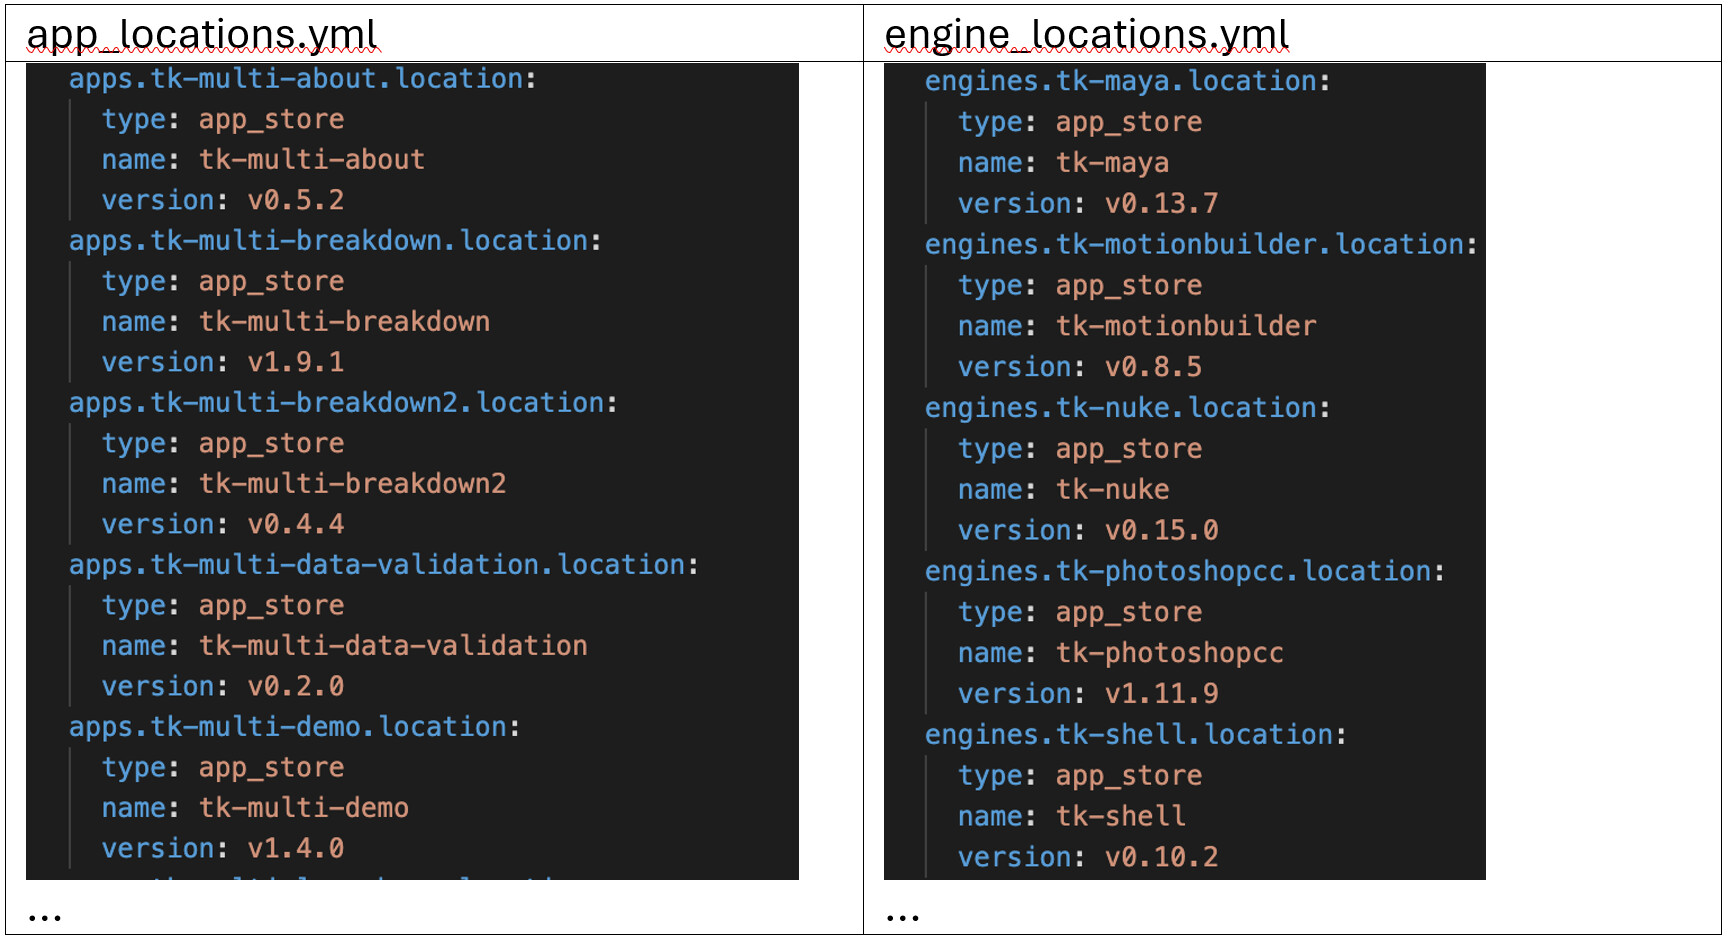This screenshot has width=1732, height=947.
Task: Select the apps.tk-multi-breakdown.location key line
Action: pos(334,241)
